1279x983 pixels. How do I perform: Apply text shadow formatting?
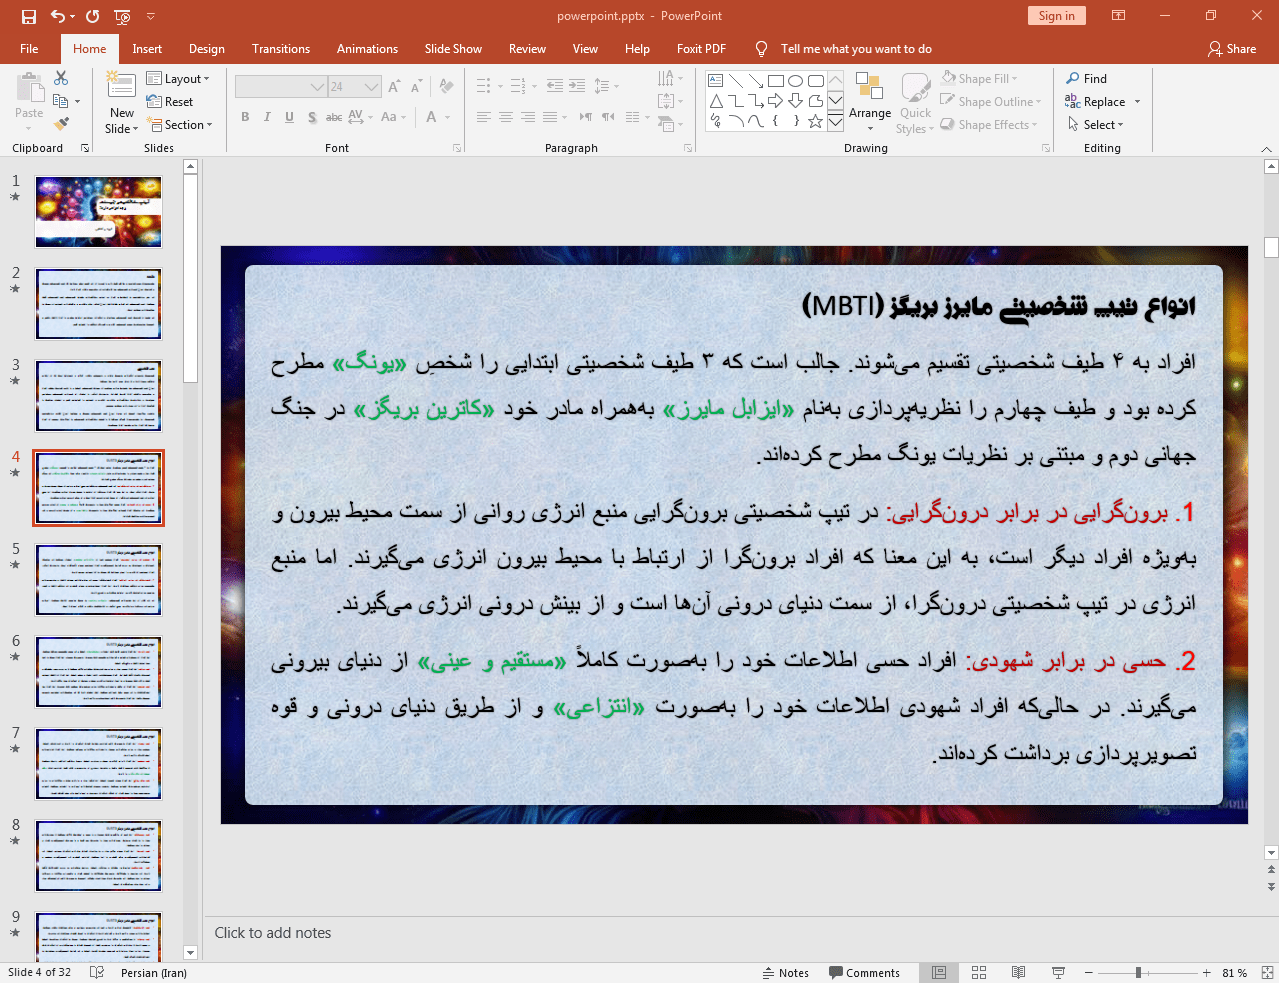pos(312,117)
